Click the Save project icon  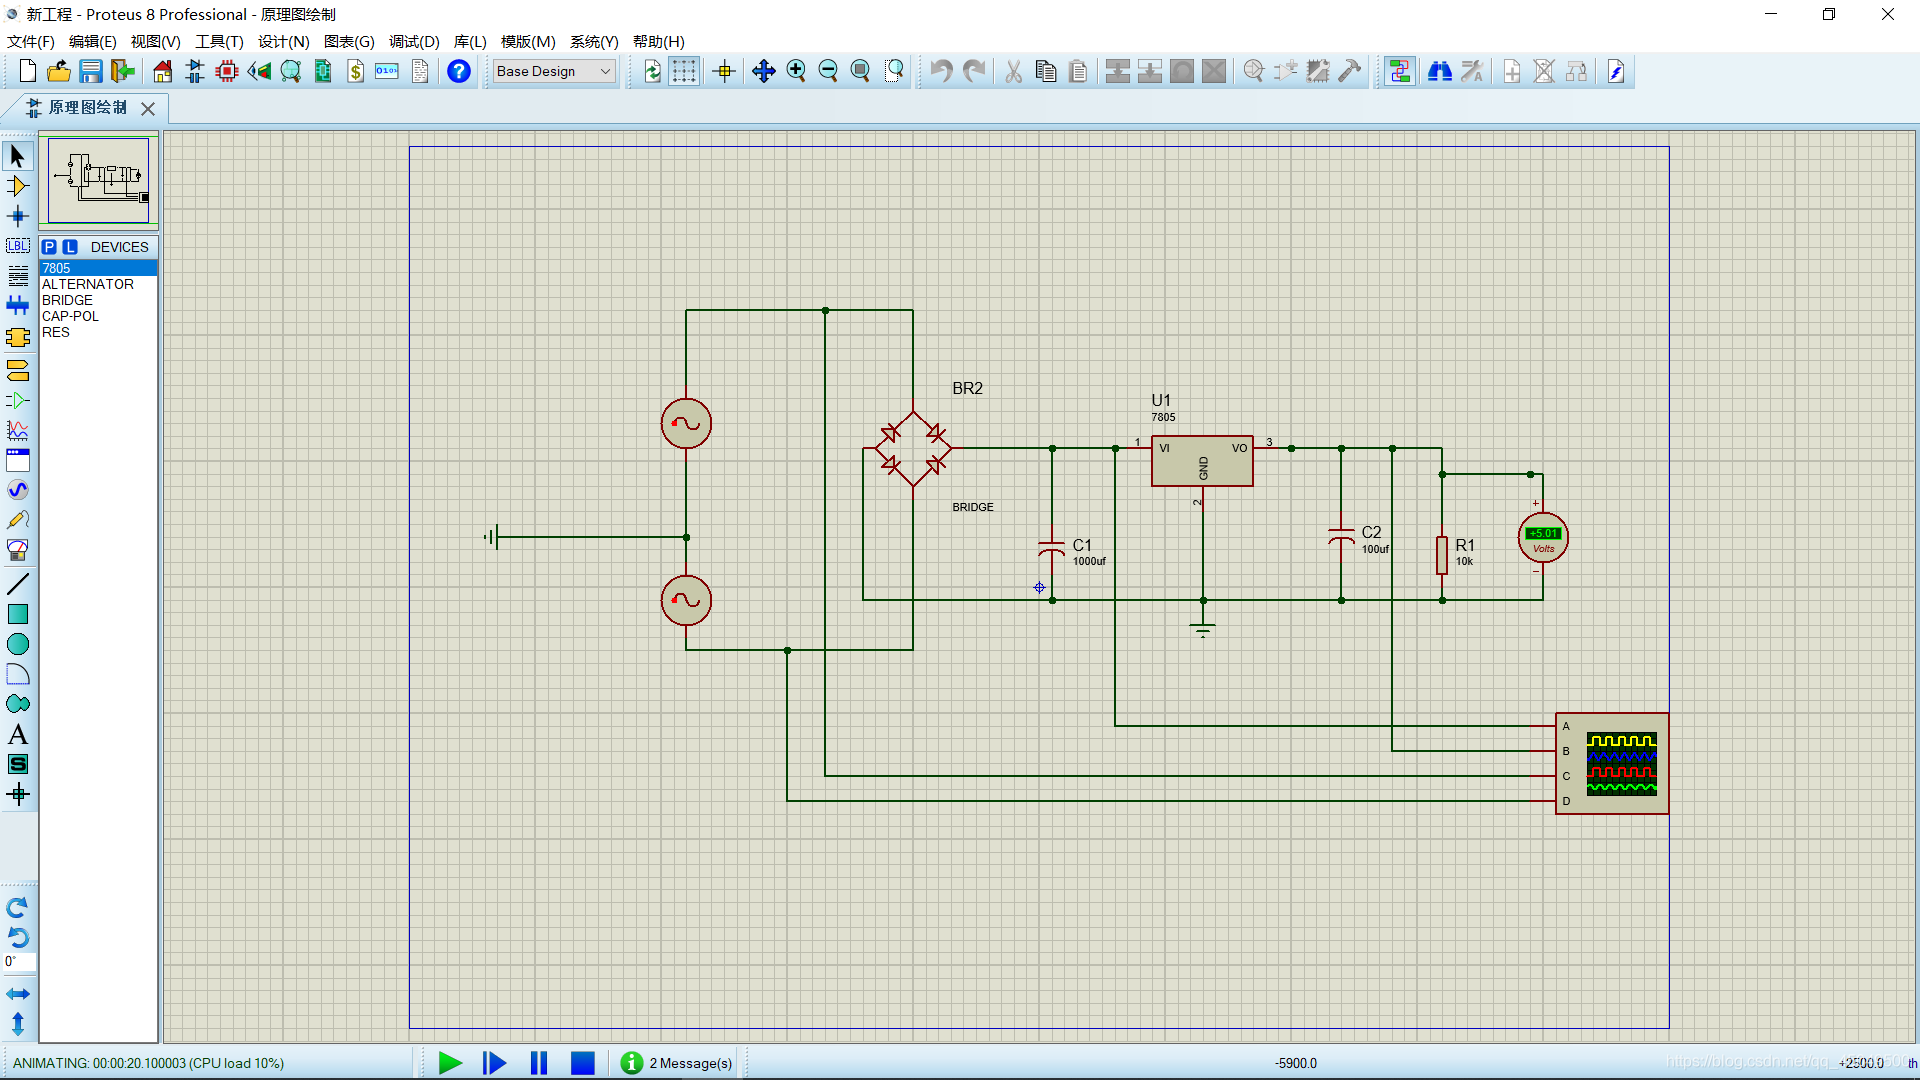tap(91, 71)
